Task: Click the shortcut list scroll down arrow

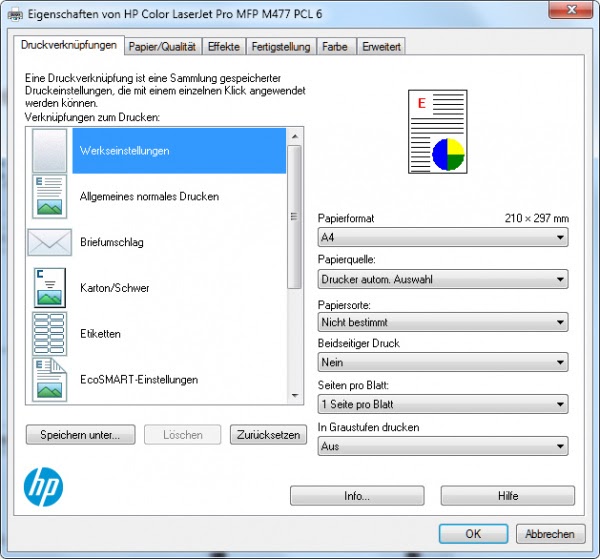Action: [295, 396]
